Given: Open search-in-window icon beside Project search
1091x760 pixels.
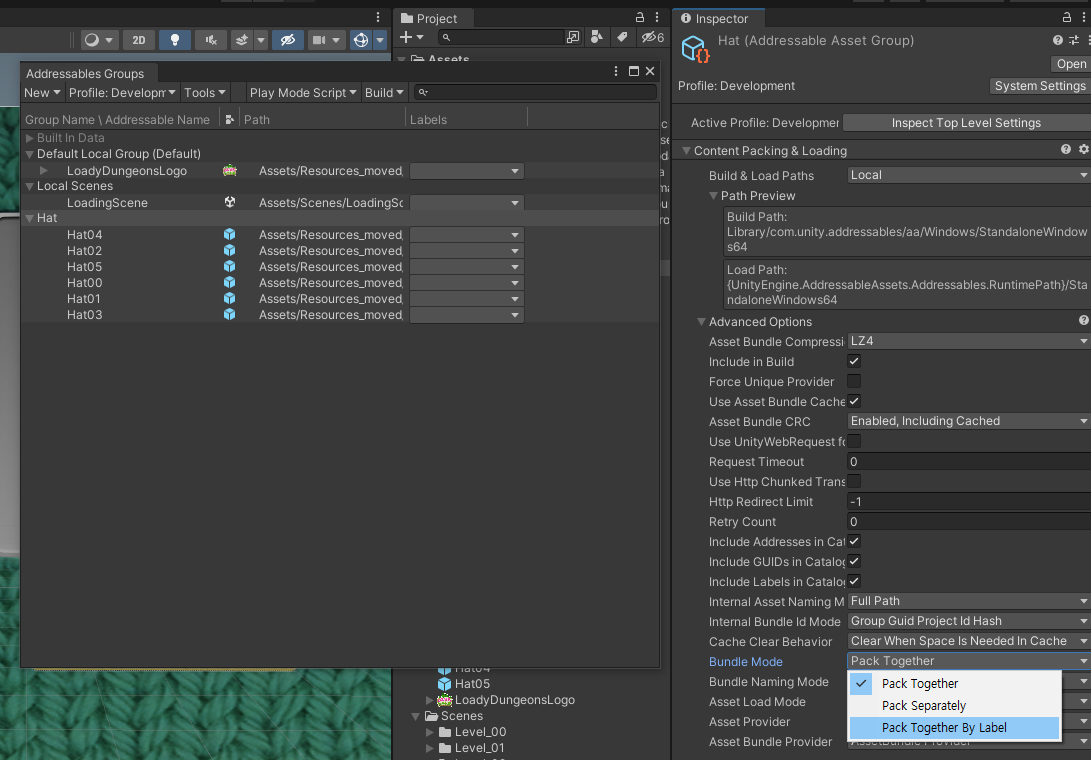Looking at the screenshot, I should pos(573,37).
